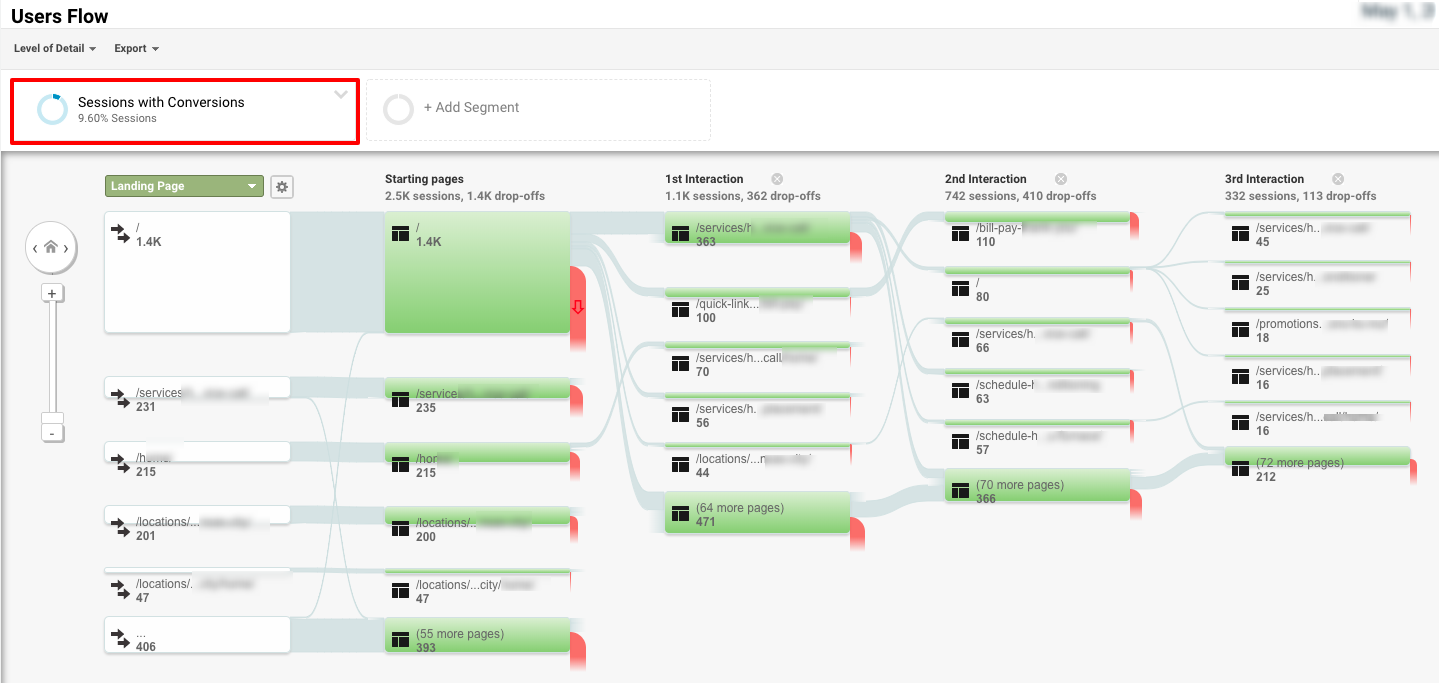This screenshot has width=1439, height=683.
Task: Remove the 1st Interaction column via its x icon
Action: coord(777,178)
